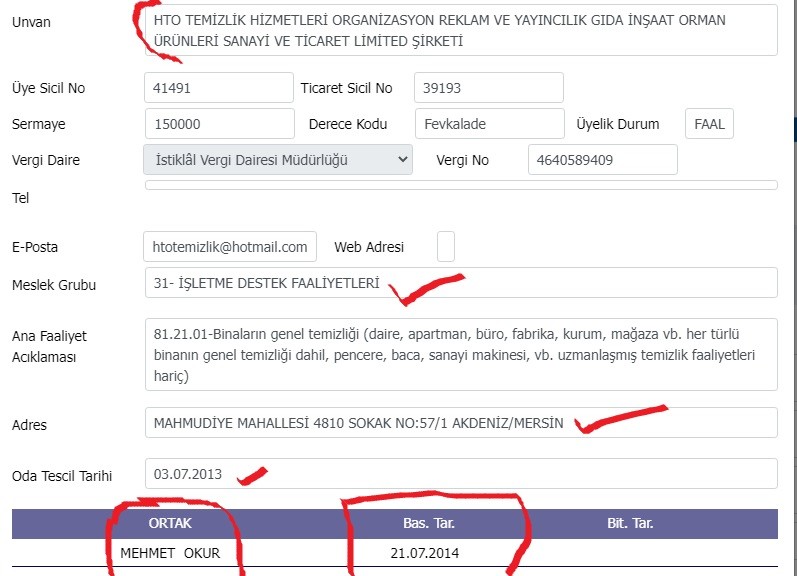Screen dimensions: 797x576
Task: Select the 21.07.2014 start date cell
Action: click(x=424, y=553)
